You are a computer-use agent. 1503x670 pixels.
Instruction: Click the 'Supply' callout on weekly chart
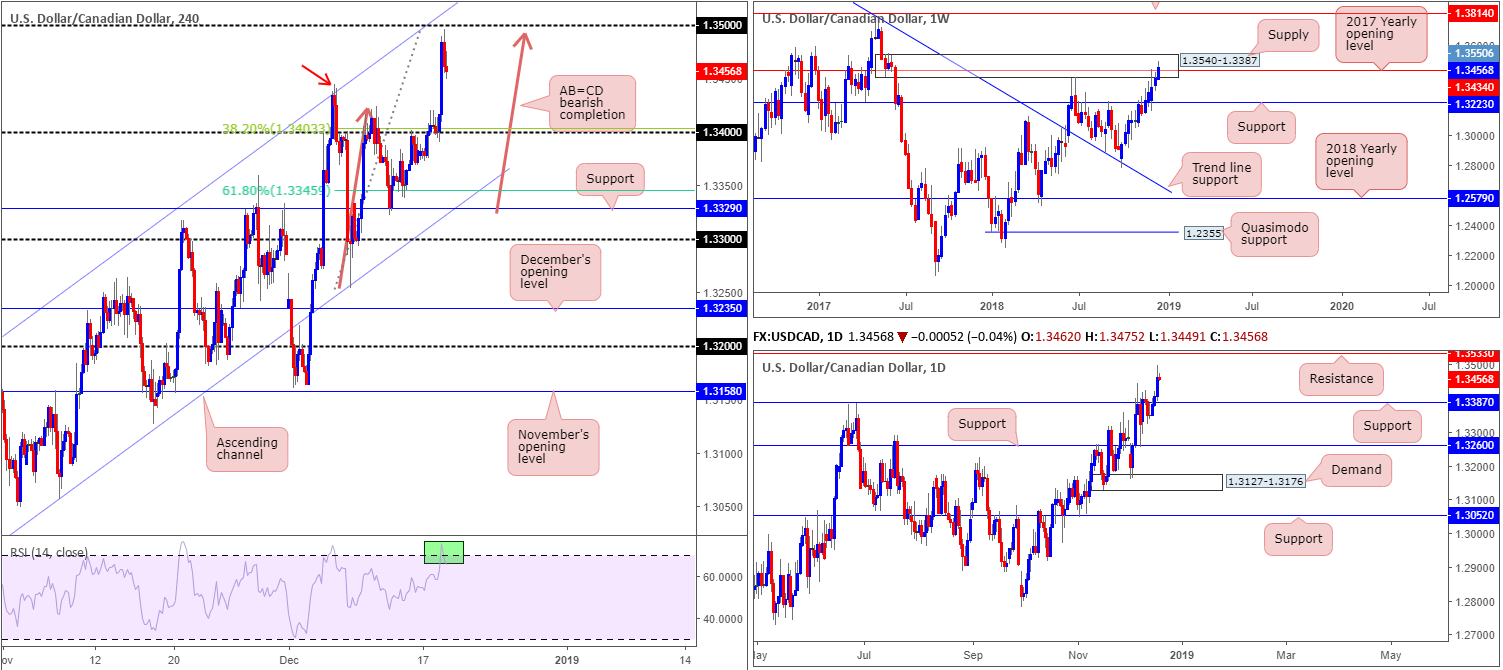tap(1288, 35)
